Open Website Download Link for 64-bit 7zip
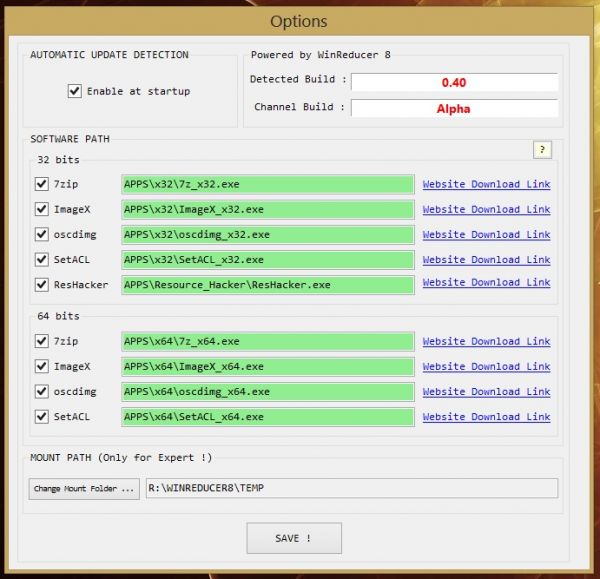This screenshot has height=579, width=600. [x=486, y=341]
